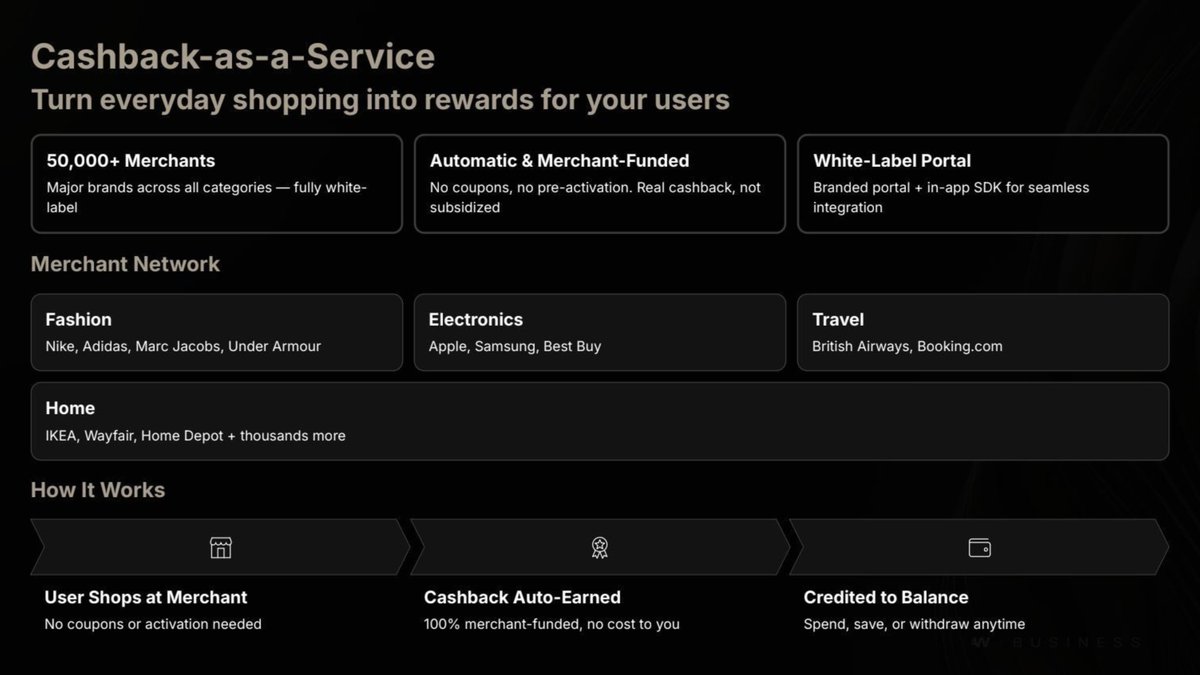Viewport: 1200px width, 675px height.
Task: Click the Cashback-as-a-Service title
Action: [233, 56]
